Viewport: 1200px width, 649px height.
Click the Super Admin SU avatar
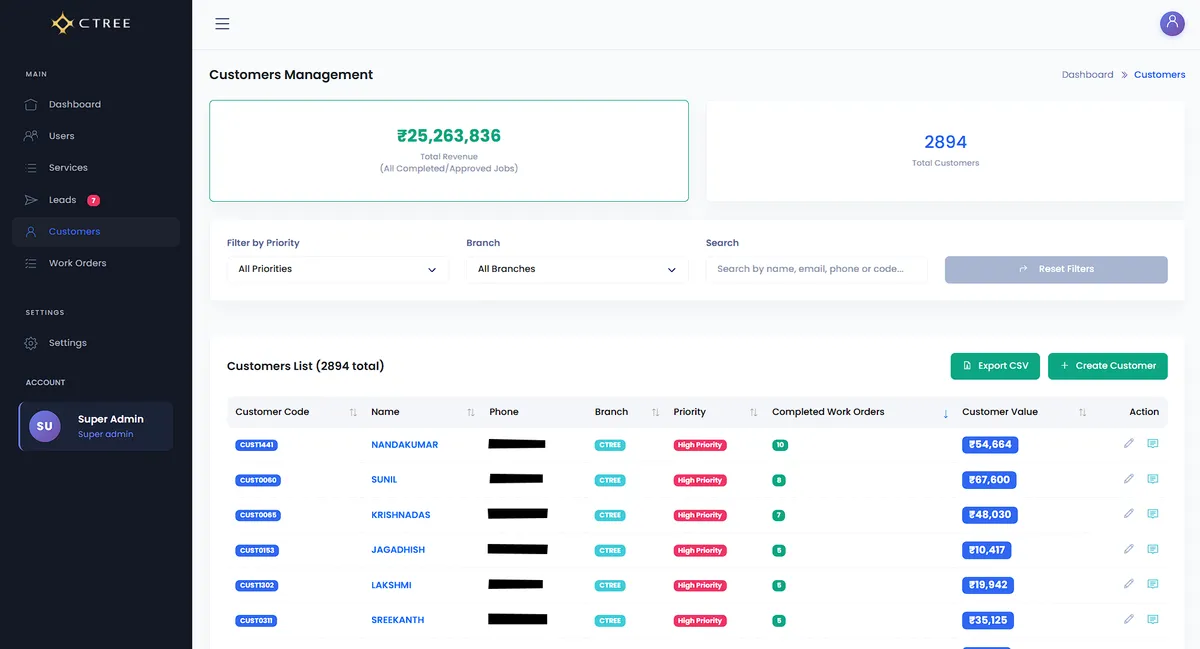tap(45, 426)
